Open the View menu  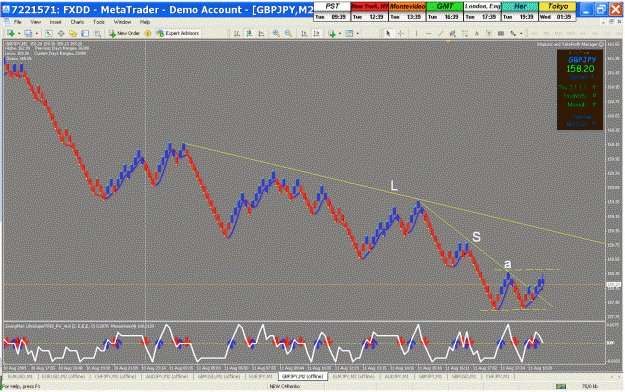coord(35,22)
